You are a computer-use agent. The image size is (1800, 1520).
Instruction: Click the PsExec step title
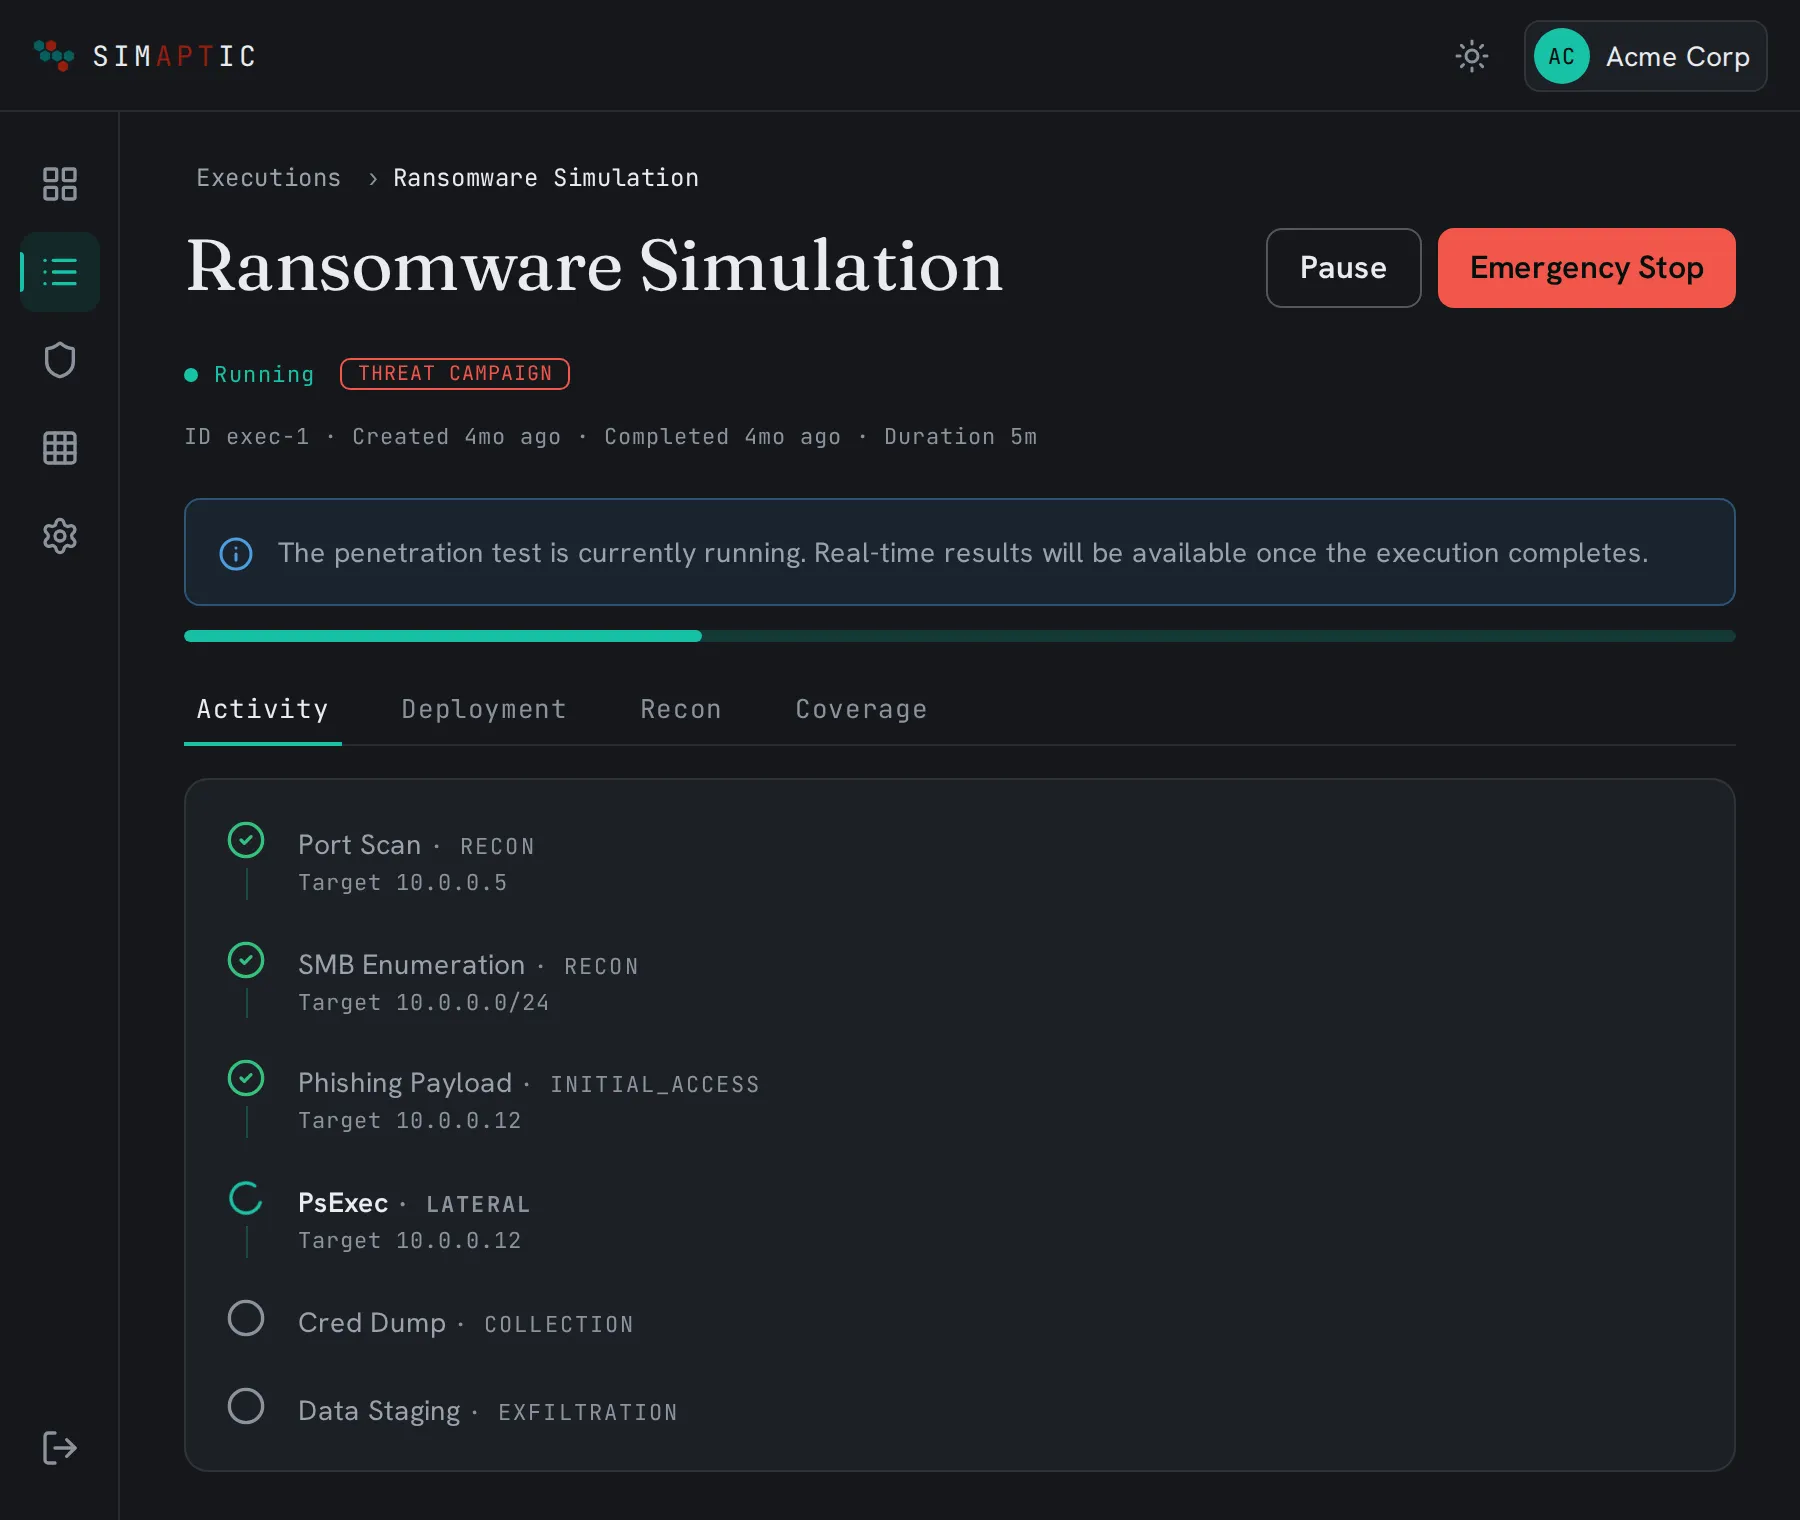pos(343,1203)
